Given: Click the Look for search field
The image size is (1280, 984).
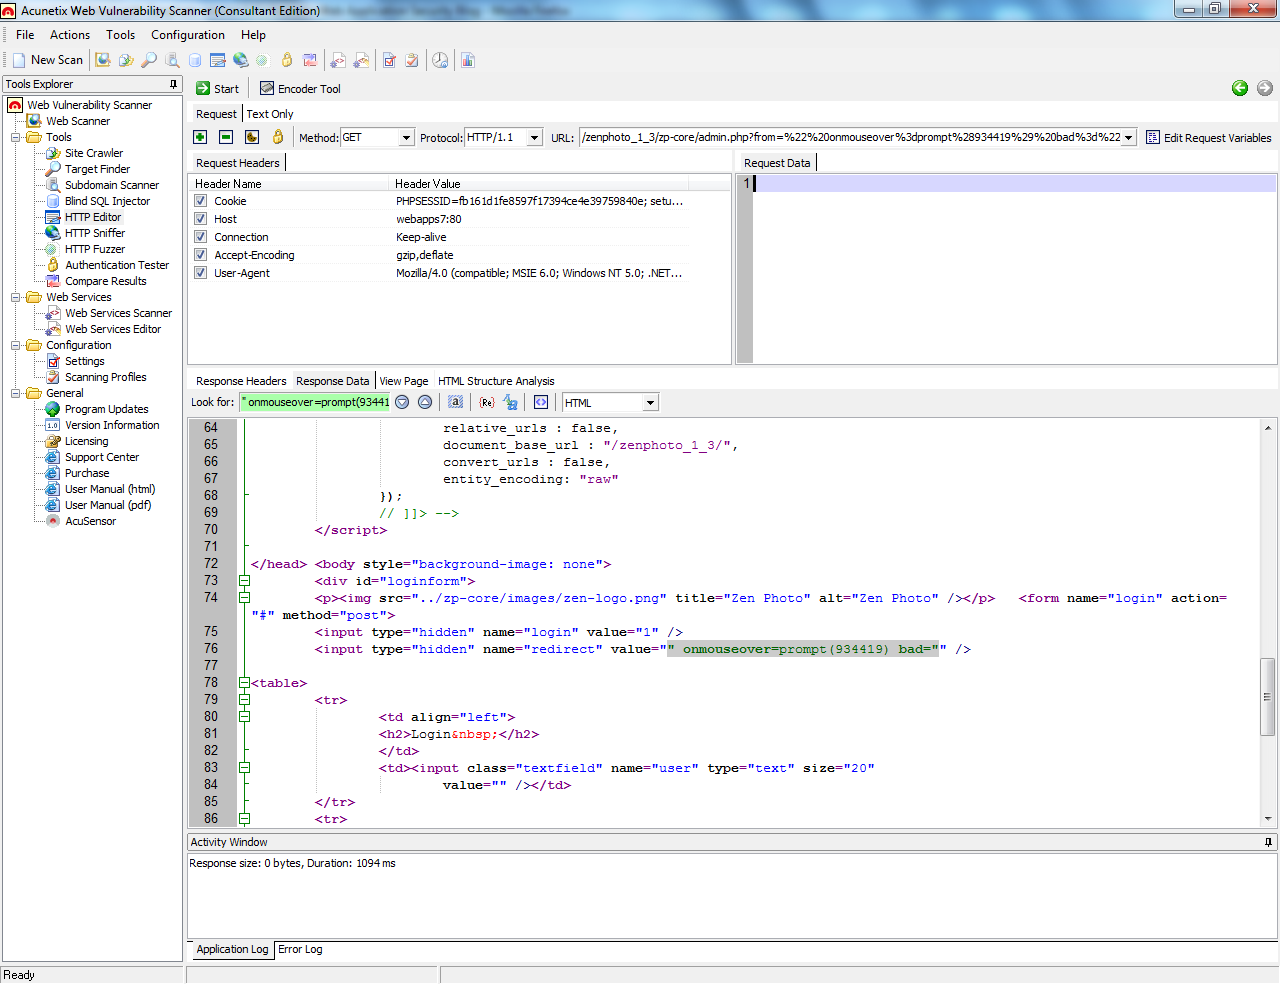Looking at the screenshot, I should (315, 402).
